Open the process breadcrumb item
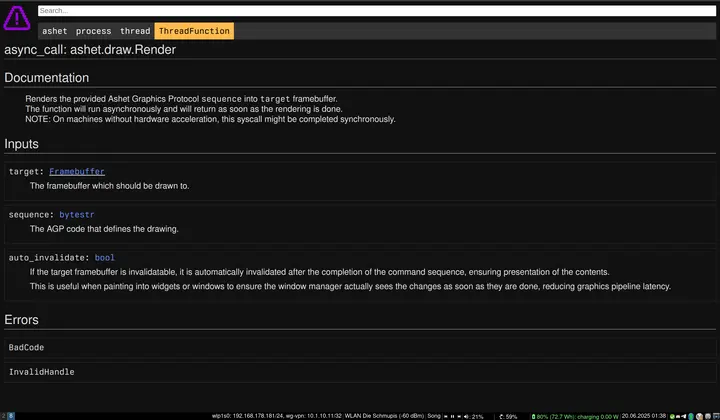The height and width of the screenshot is (420, 720). 93,31
